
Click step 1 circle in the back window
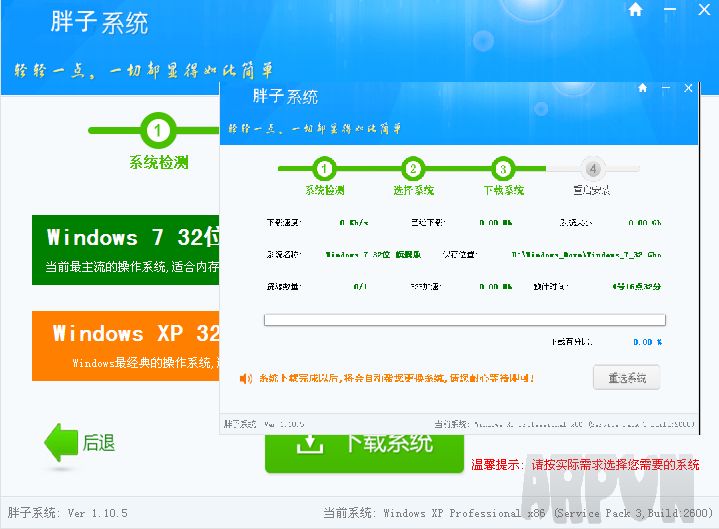[x=158, y=131]
